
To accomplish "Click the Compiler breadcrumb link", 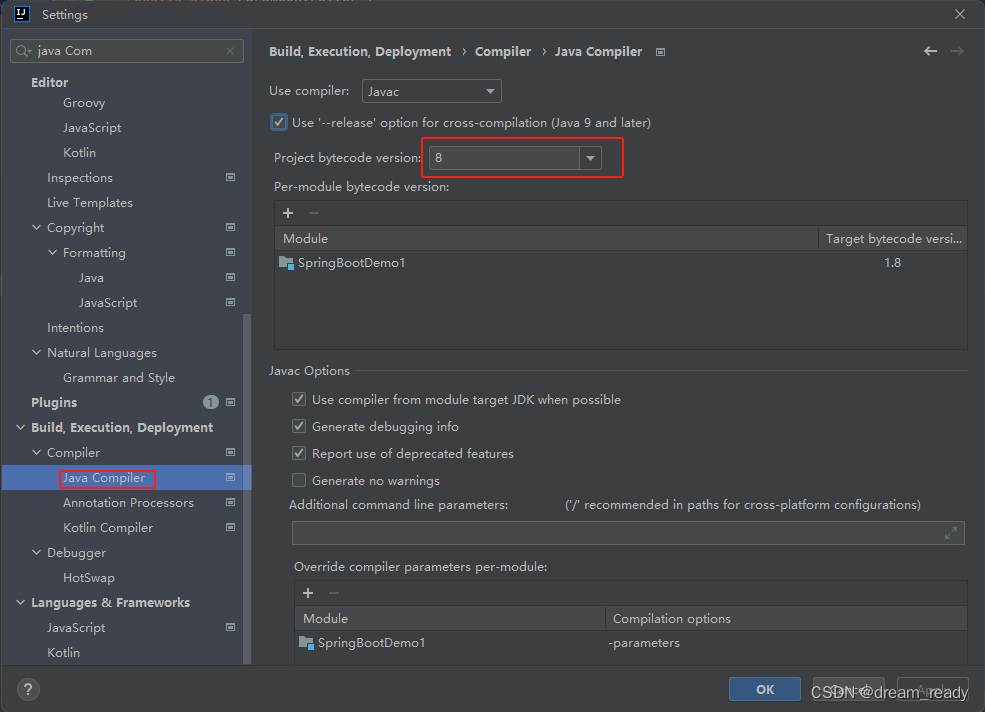I will pos(503,52).
